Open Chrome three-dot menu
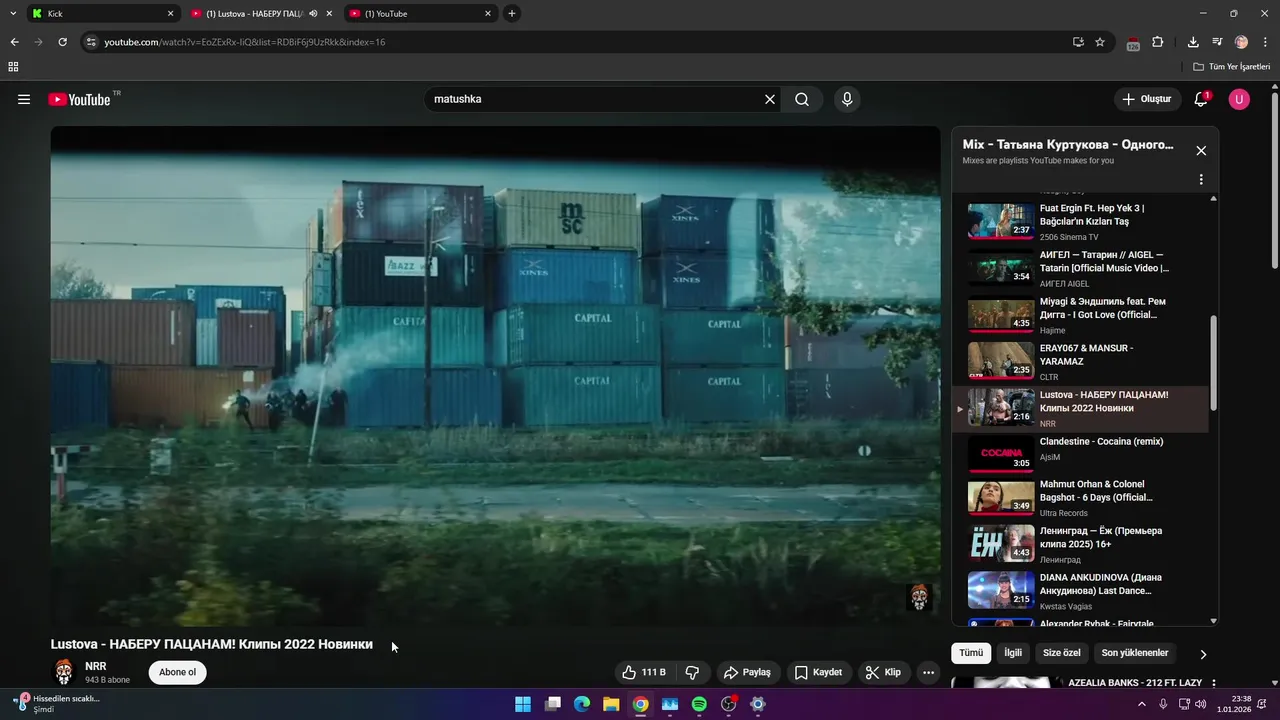Image resolution: width=1280 pixels, height=720 pixels. [1266, 42]
